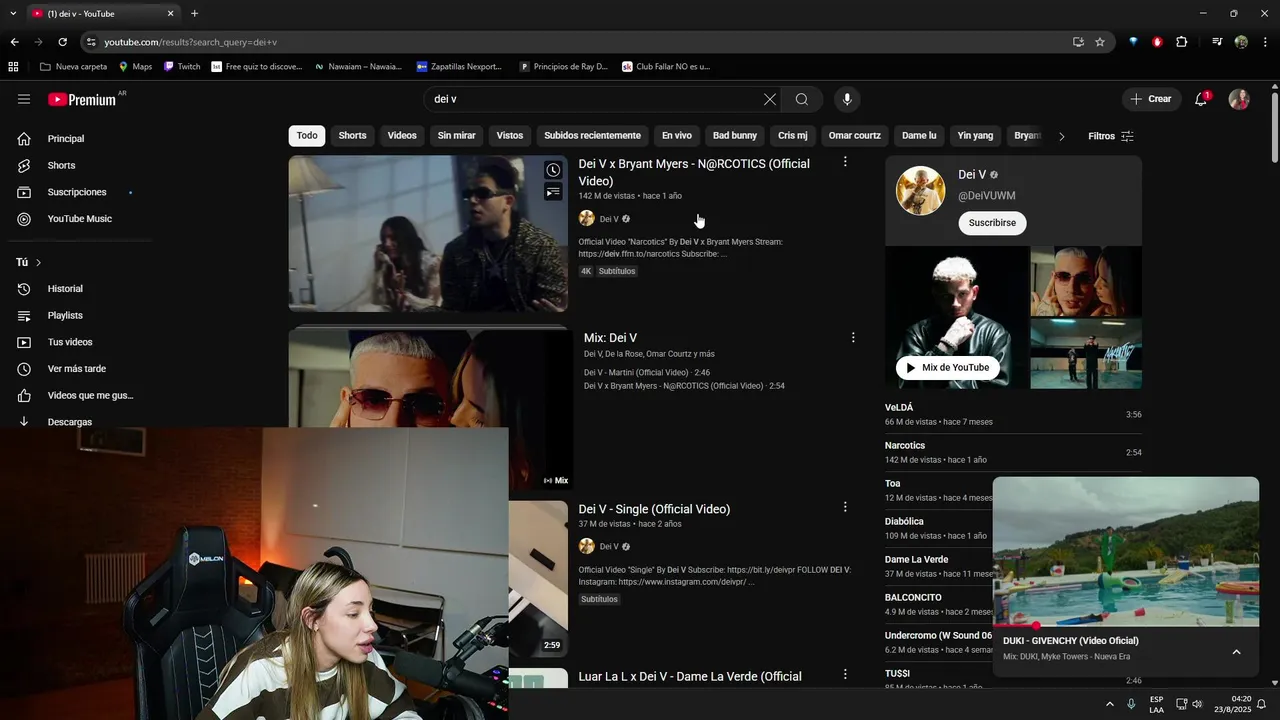The image size is (1280, 720).
Task: Open the YouTube hamburger guide menu
Action: pyautogui.click(x=24, y=99)
